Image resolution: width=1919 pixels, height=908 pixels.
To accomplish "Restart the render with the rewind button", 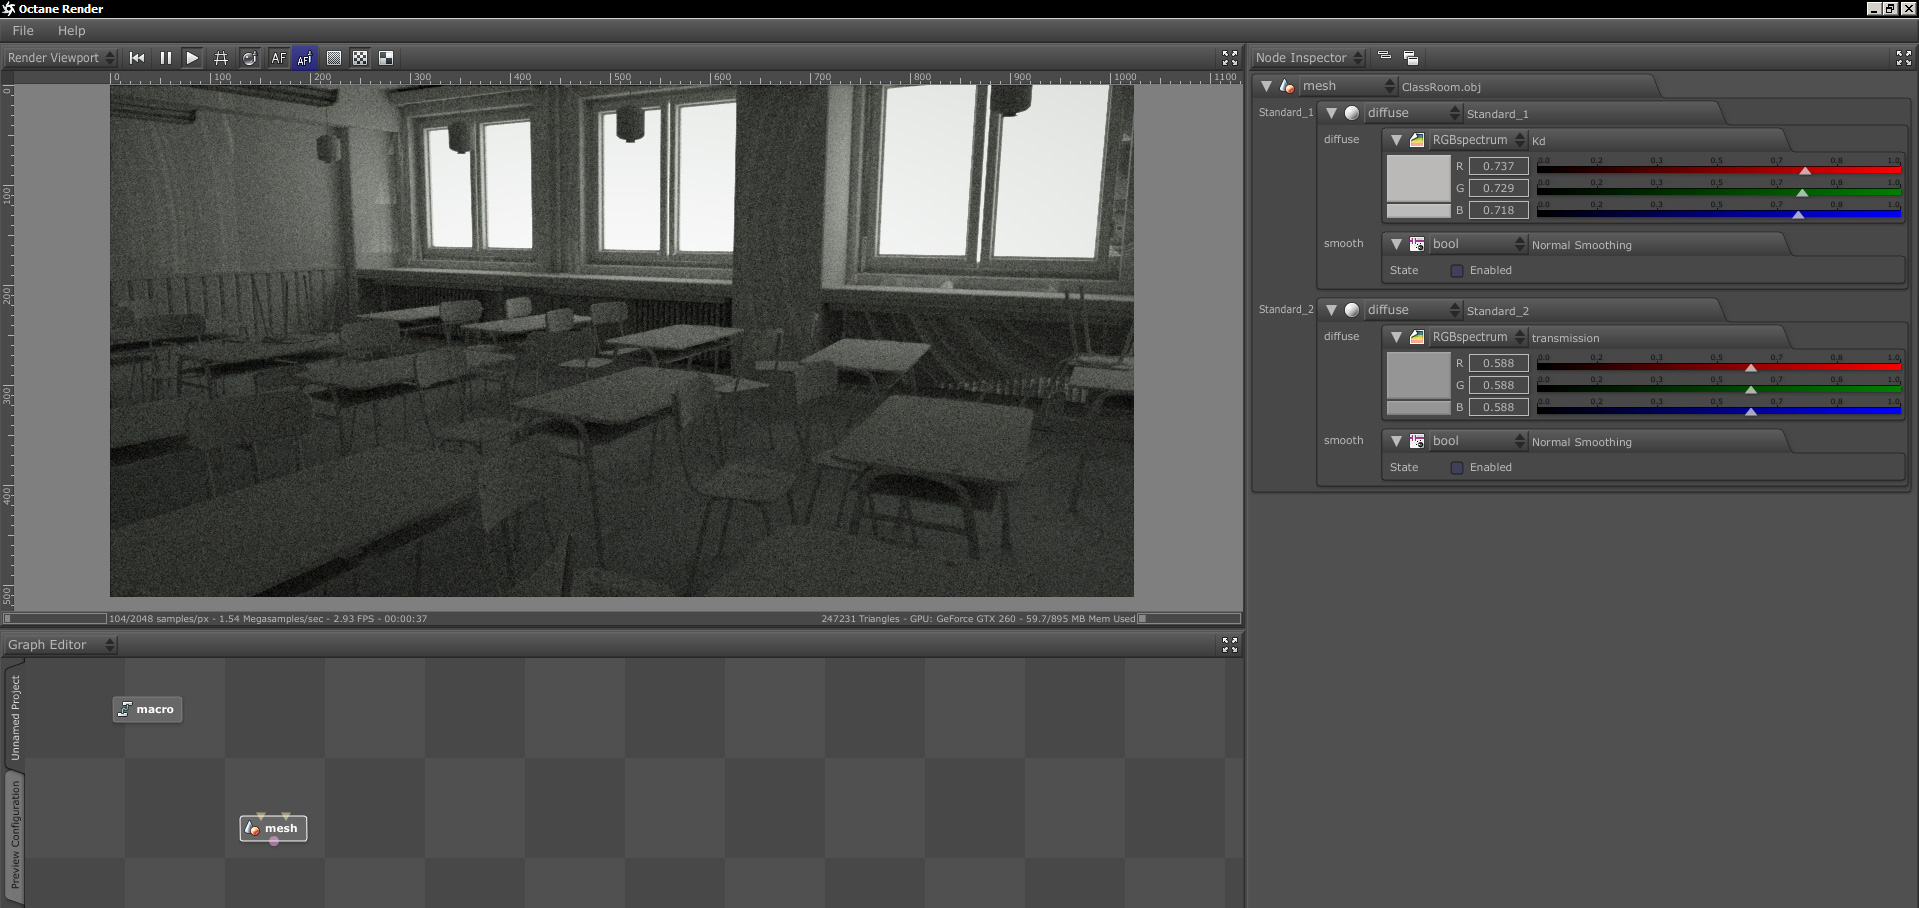I will tap(137, 58).
